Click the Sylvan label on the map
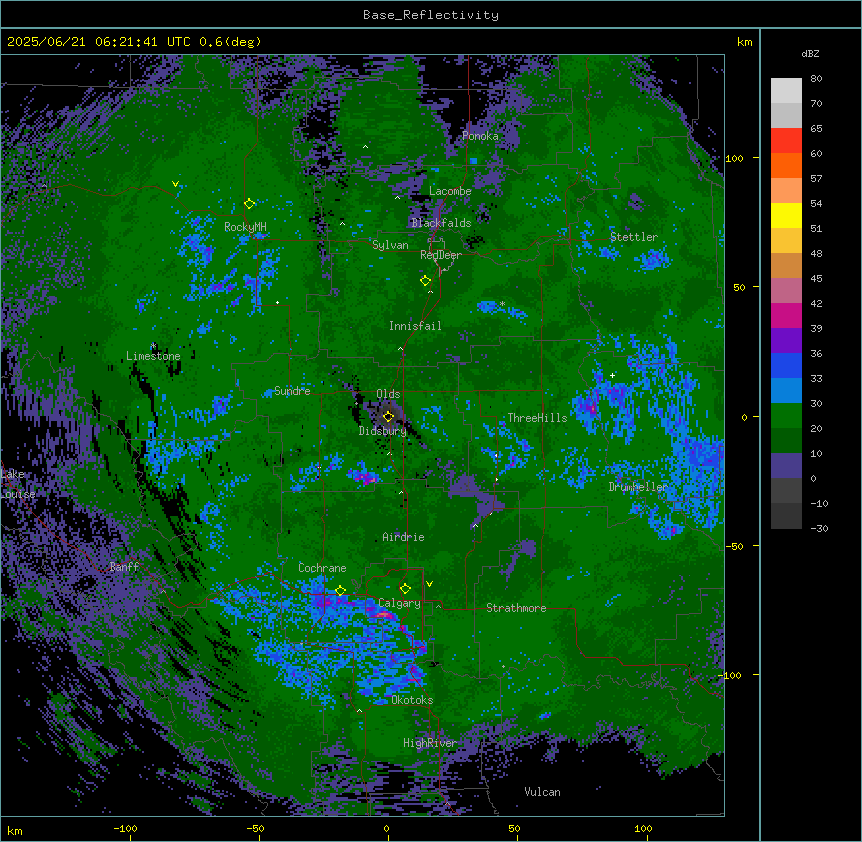Viewport: 862px width, 842px height. (390, 245)
